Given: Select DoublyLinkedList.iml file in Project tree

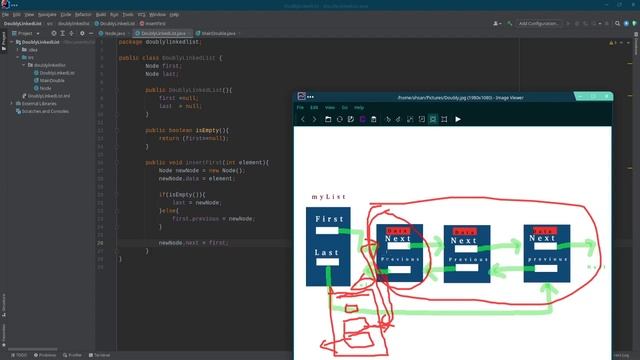Looking at the screenshot, I should click(x=46, y=96).
